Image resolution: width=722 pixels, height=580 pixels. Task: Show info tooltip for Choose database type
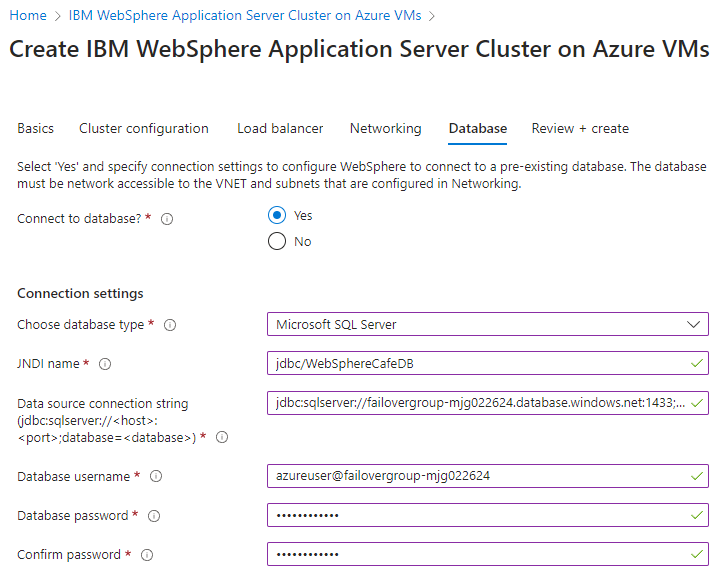point(170,325)
